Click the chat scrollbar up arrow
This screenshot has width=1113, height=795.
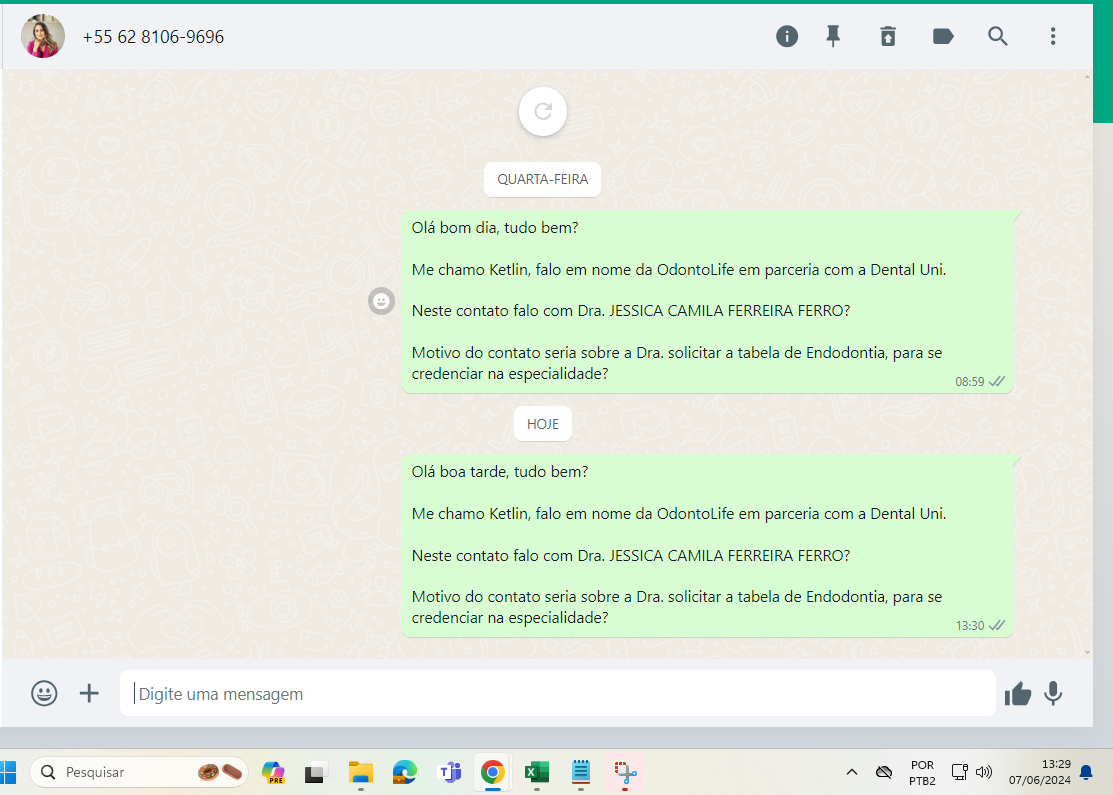click(1087, 75)
